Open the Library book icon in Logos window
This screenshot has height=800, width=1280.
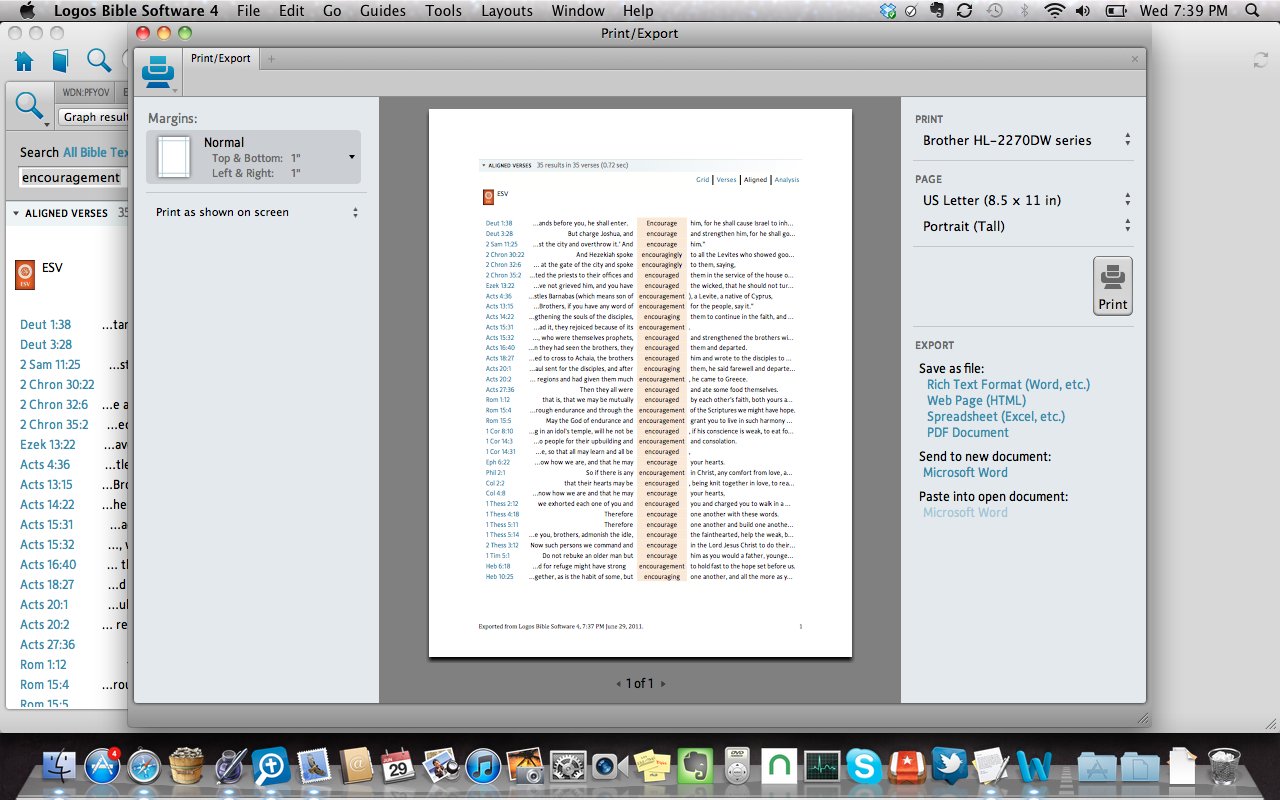pyautogui.click(x=61, y=61)
